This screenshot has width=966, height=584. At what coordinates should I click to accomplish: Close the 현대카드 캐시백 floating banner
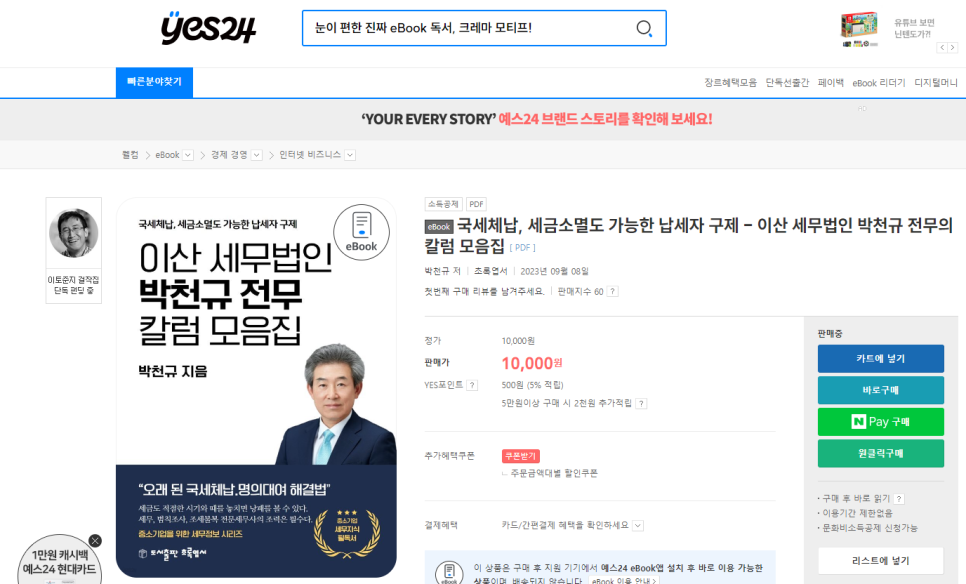[95, 541]
